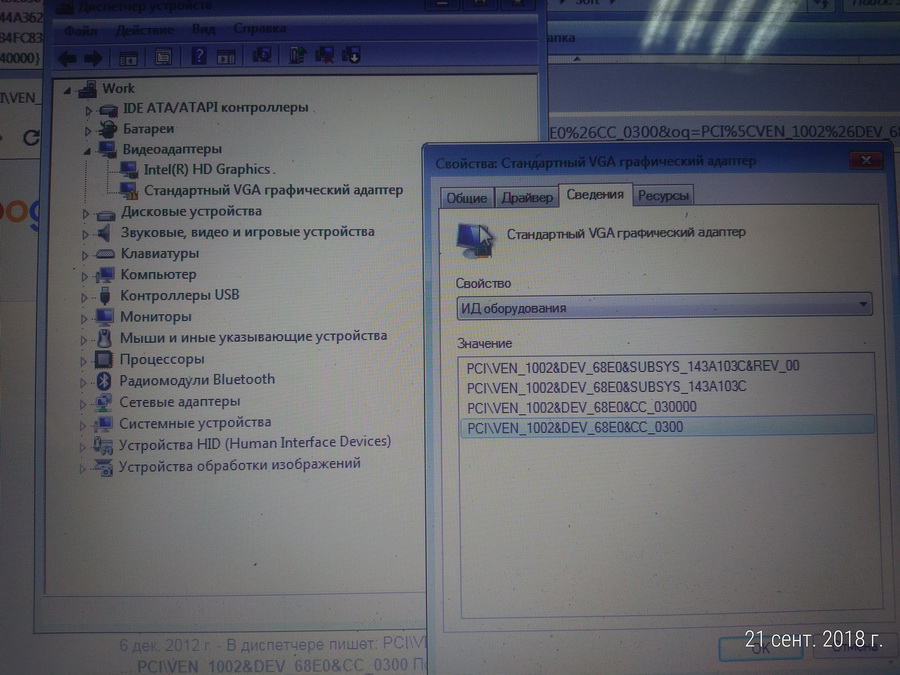Screen dimensions: 900x675
Task: Open the Вид menu
Action: [203, 31]
